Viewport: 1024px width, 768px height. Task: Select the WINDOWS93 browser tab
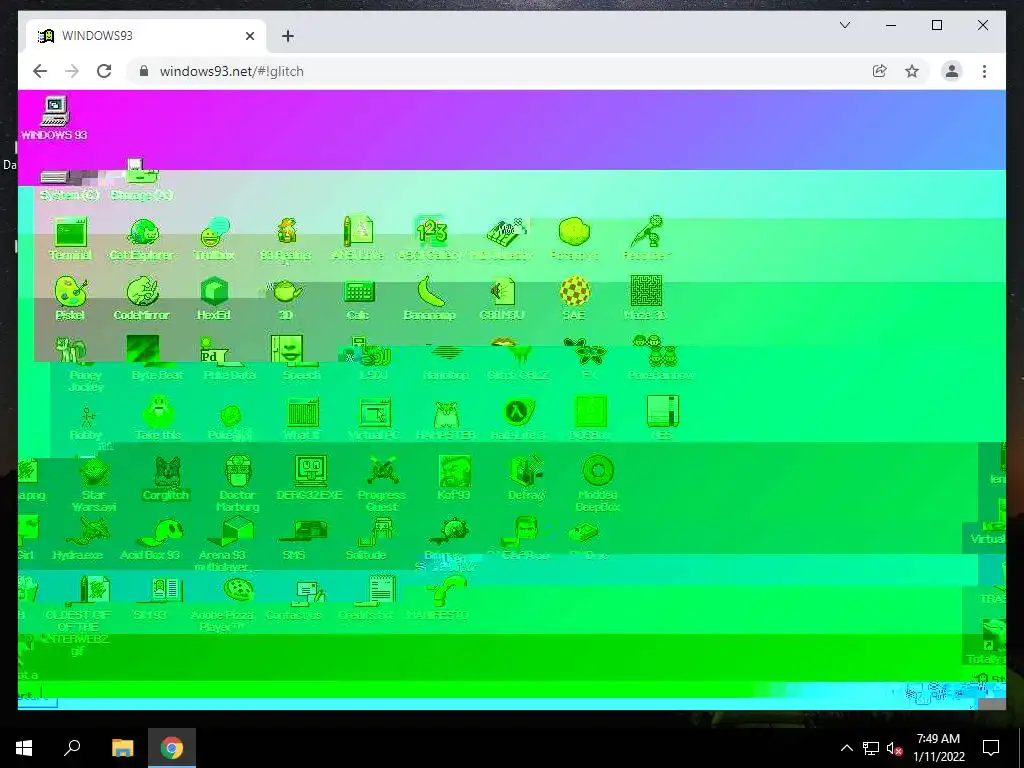(146, 36)
